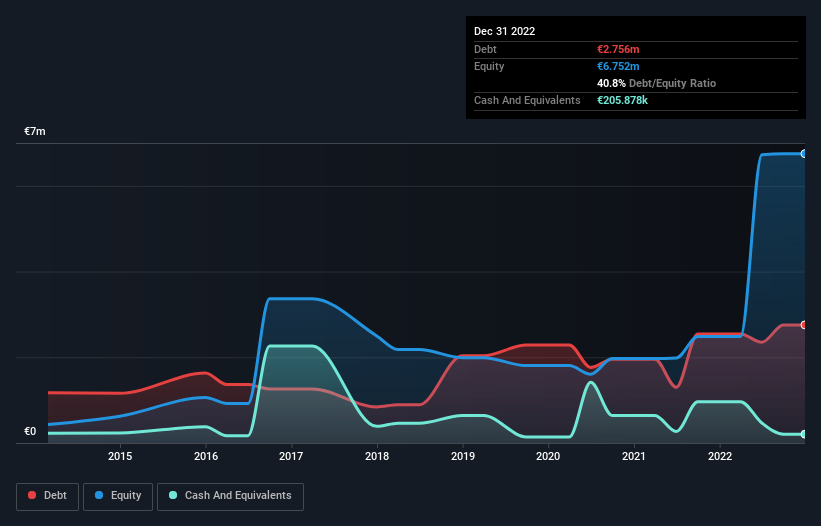This screenshot has width=821, height=526.
Task: Click the tooltip Cash And Equivalents label
Action: click(x=527, y=100)
